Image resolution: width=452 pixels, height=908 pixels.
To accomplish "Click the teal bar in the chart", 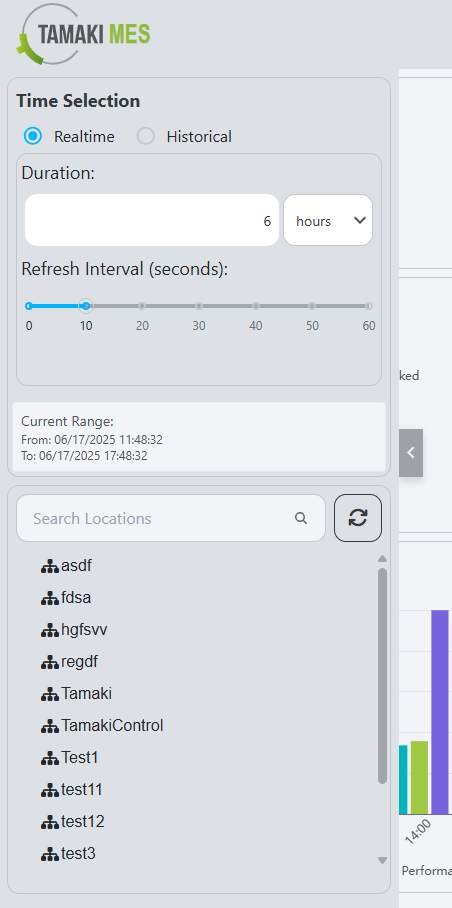I will (403, 780).
